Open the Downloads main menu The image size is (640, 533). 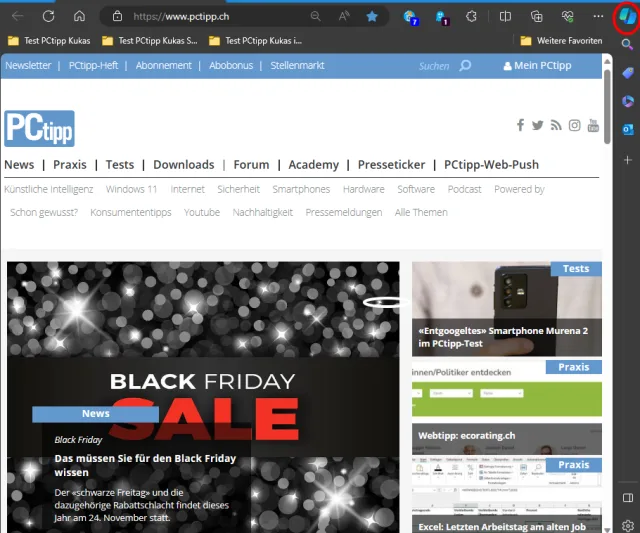(184, 164)
